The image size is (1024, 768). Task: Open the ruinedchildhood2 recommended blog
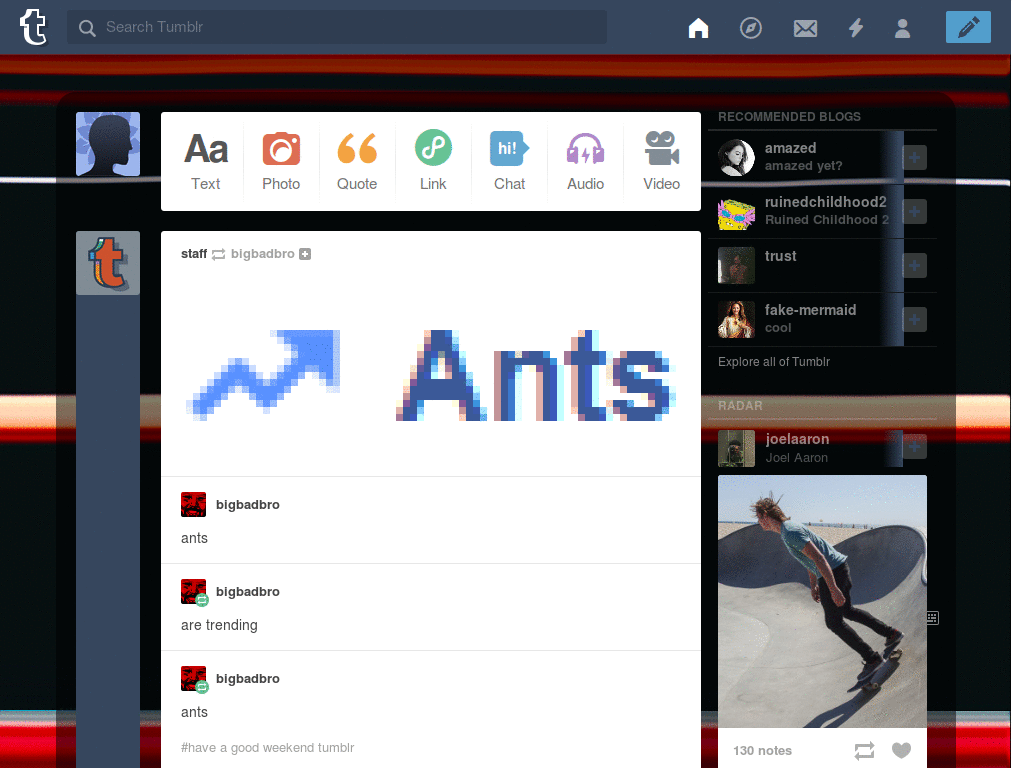pos(825,202)
